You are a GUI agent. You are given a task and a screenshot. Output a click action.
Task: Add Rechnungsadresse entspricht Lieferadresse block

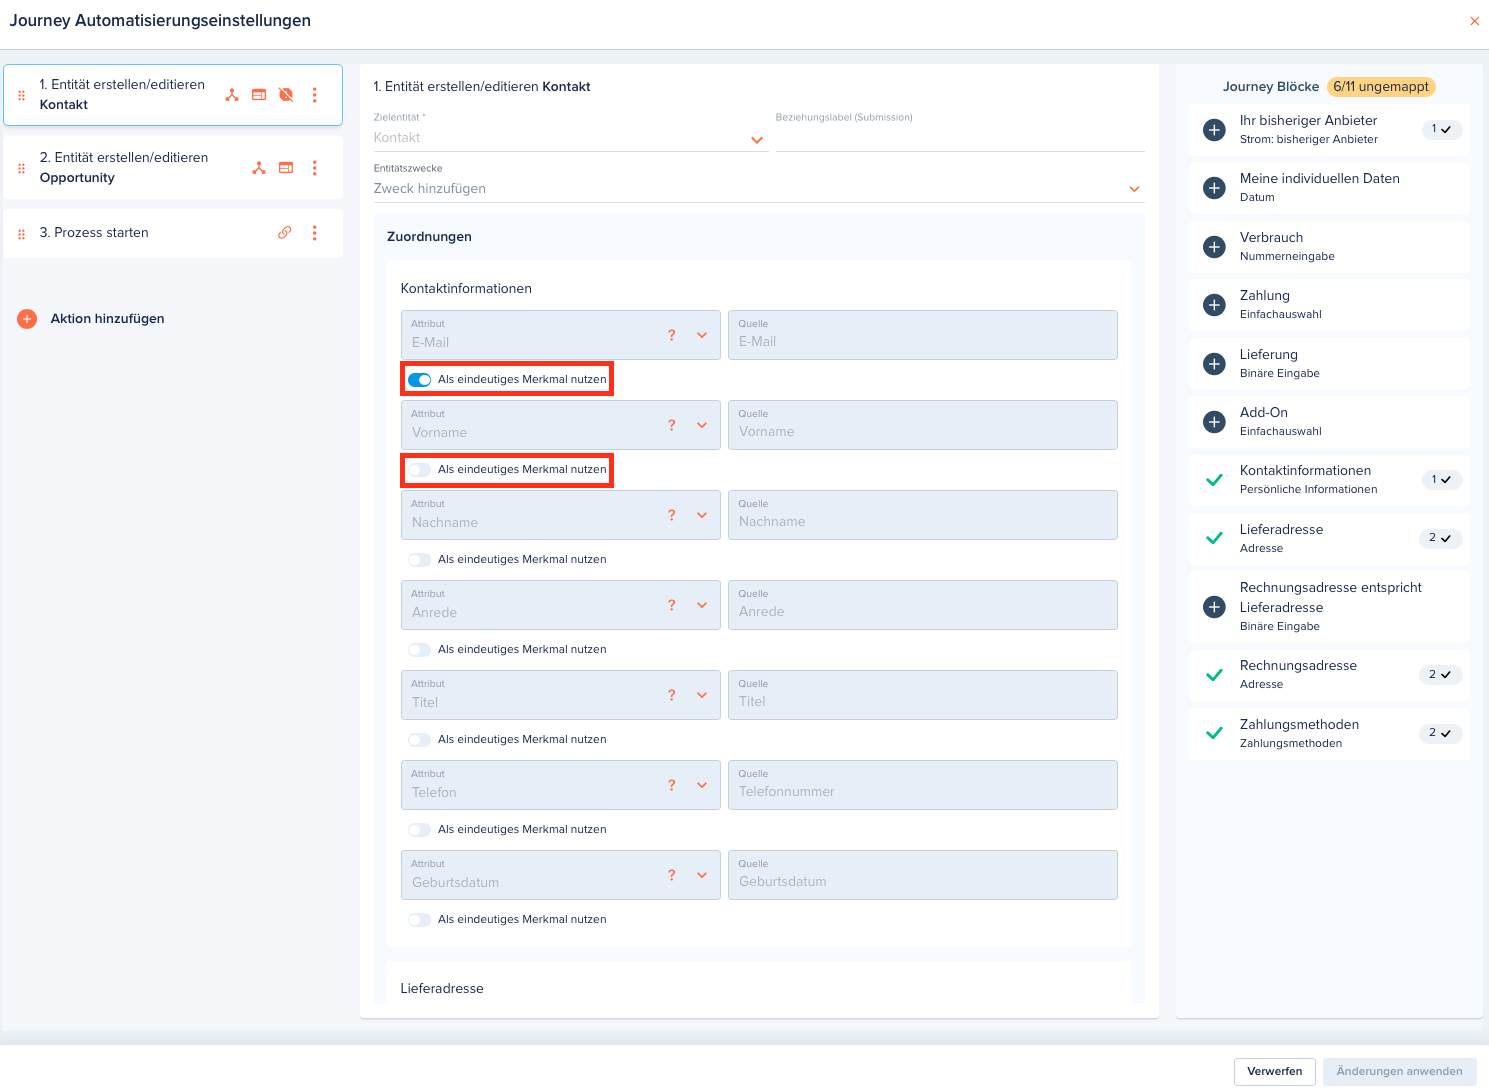pos(1214,607)
